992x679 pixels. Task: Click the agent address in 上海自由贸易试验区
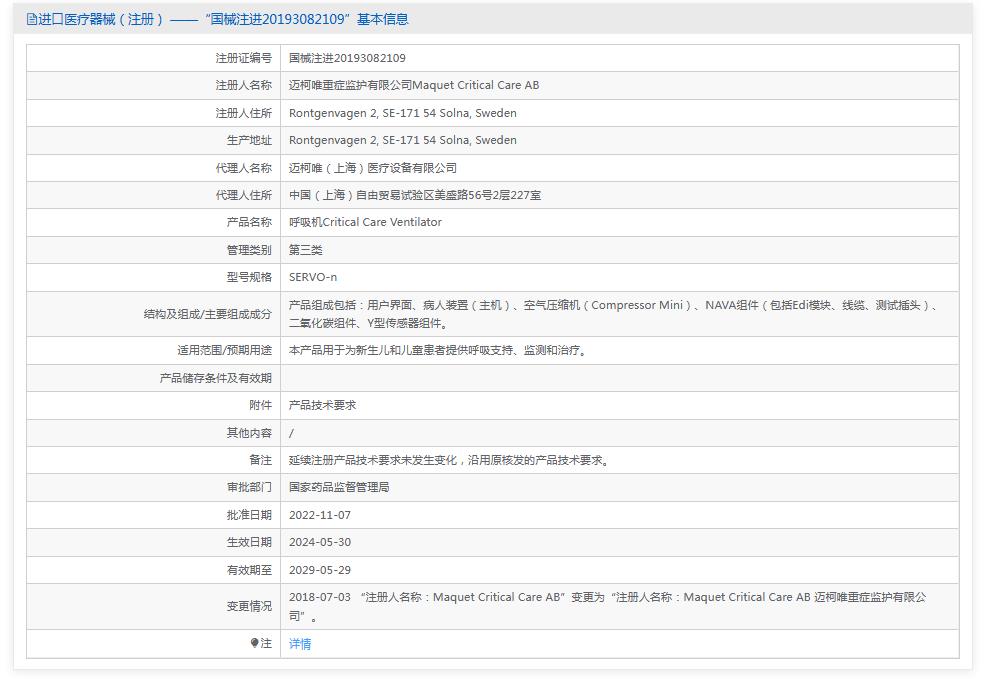(x=414, y=195)
